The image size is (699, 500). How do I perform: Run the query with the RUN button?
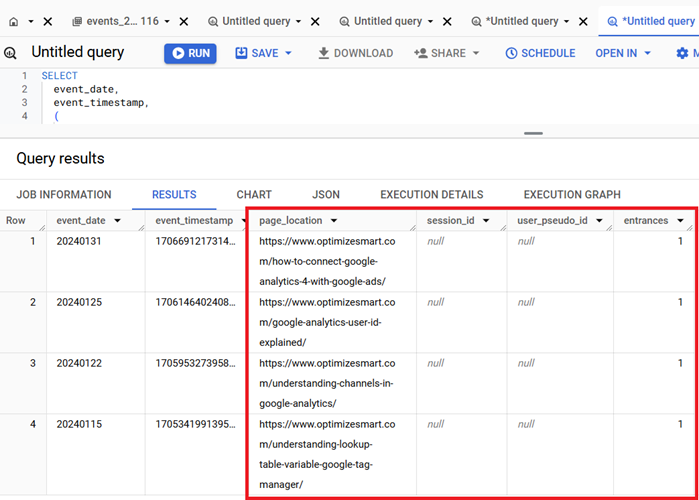pyautogui.click(x=190, y=53)
